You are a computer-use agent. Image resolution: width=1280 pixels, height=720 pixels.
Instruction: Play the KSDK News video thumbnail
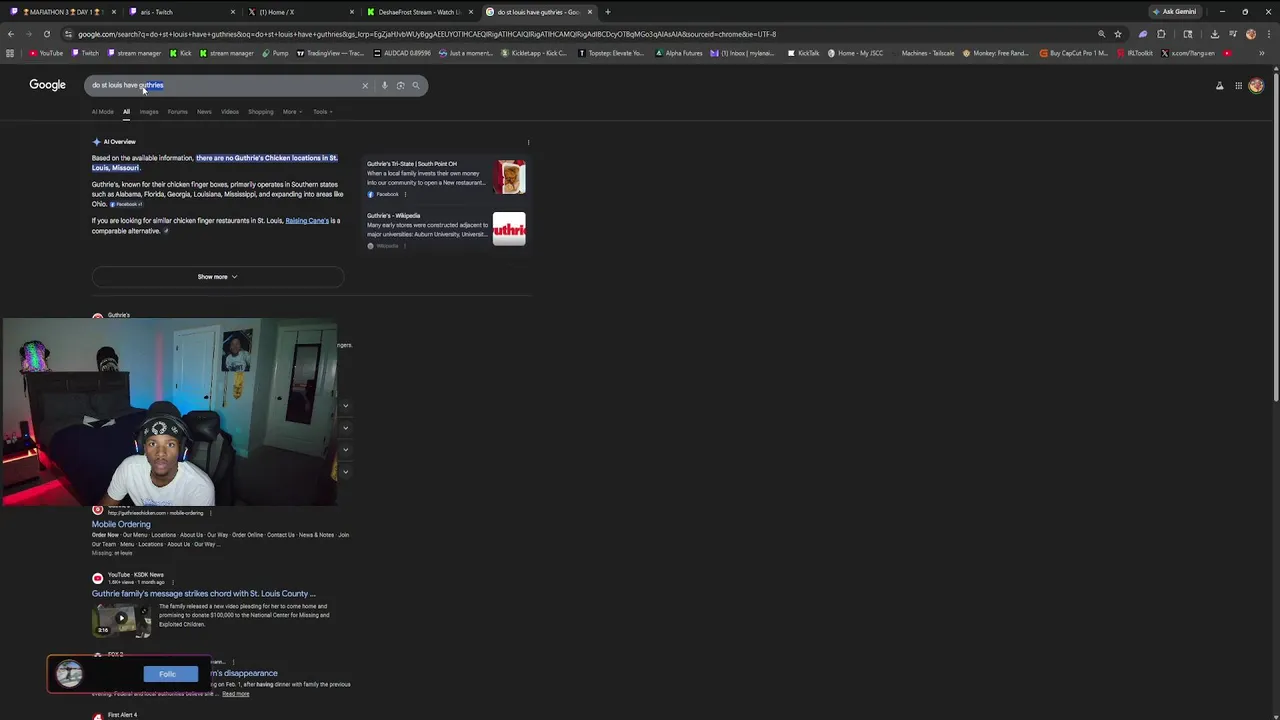(121, 619)
